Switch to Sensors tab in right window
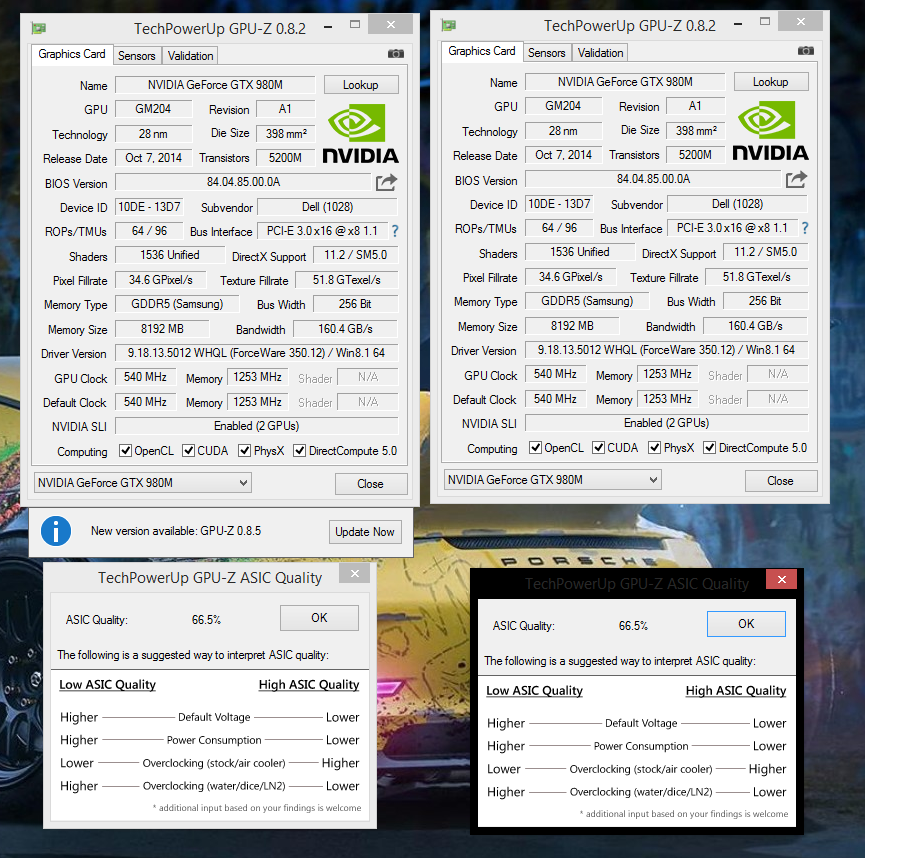 [546, 53]
